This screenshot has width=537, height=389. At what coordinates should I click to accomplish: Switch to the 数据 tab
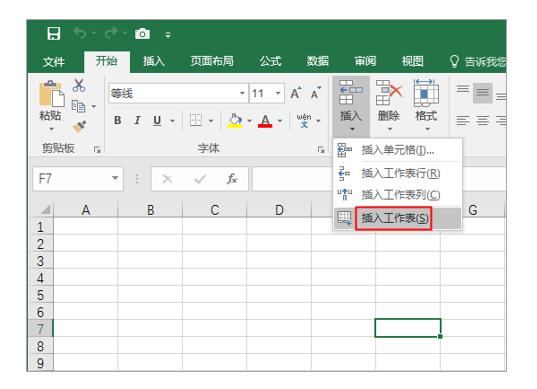pyautogui.click(x=317, y=61)
